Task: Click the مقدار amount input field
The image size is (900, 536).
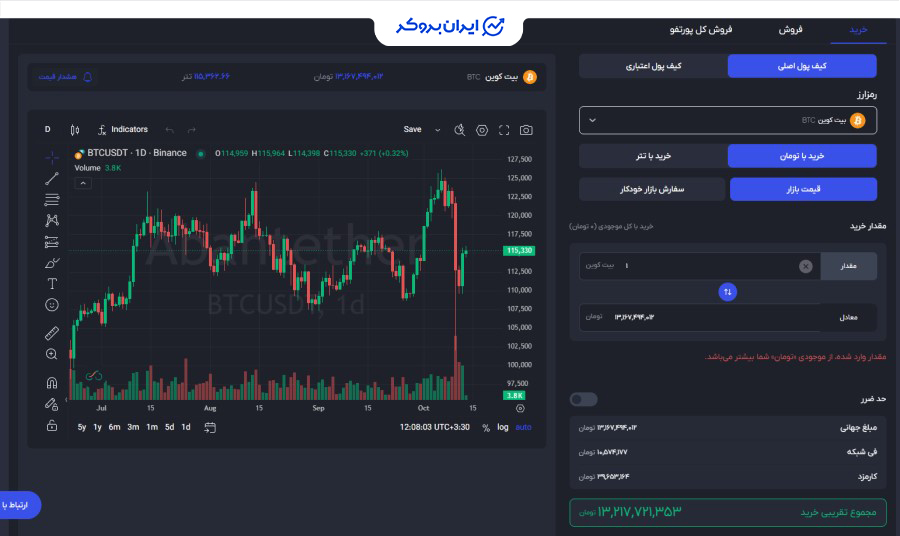Action: pos(700,266)
